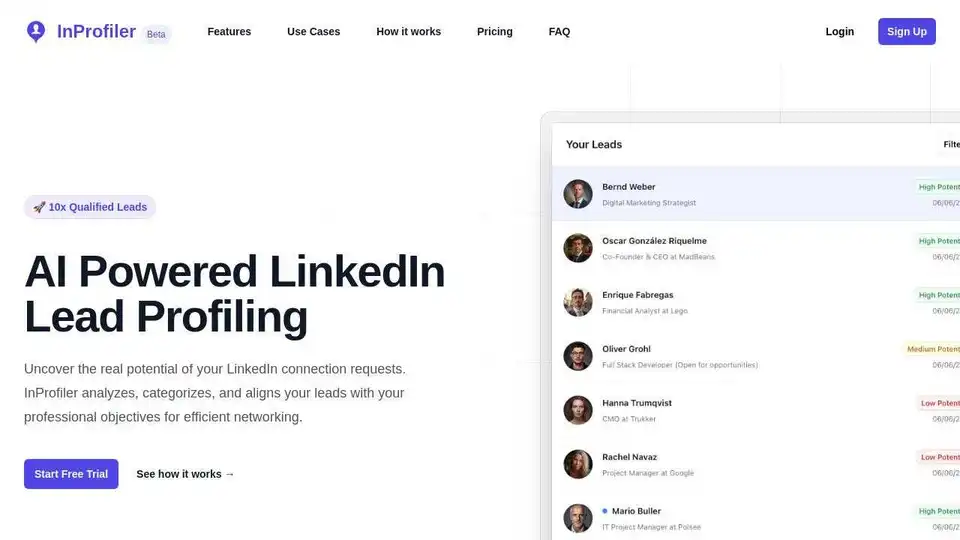Select Oliver Grohl's avatar
Screen dimensions: 960x540
point(577,356)
